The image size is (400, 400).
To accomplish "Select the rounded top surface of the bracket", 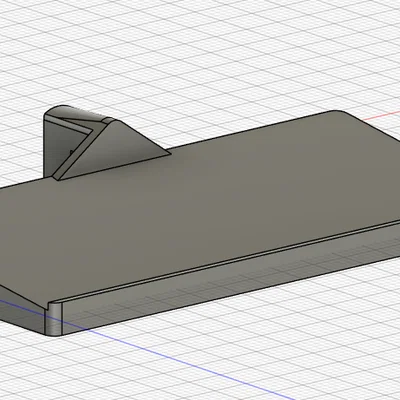I will tap(78, 113).
